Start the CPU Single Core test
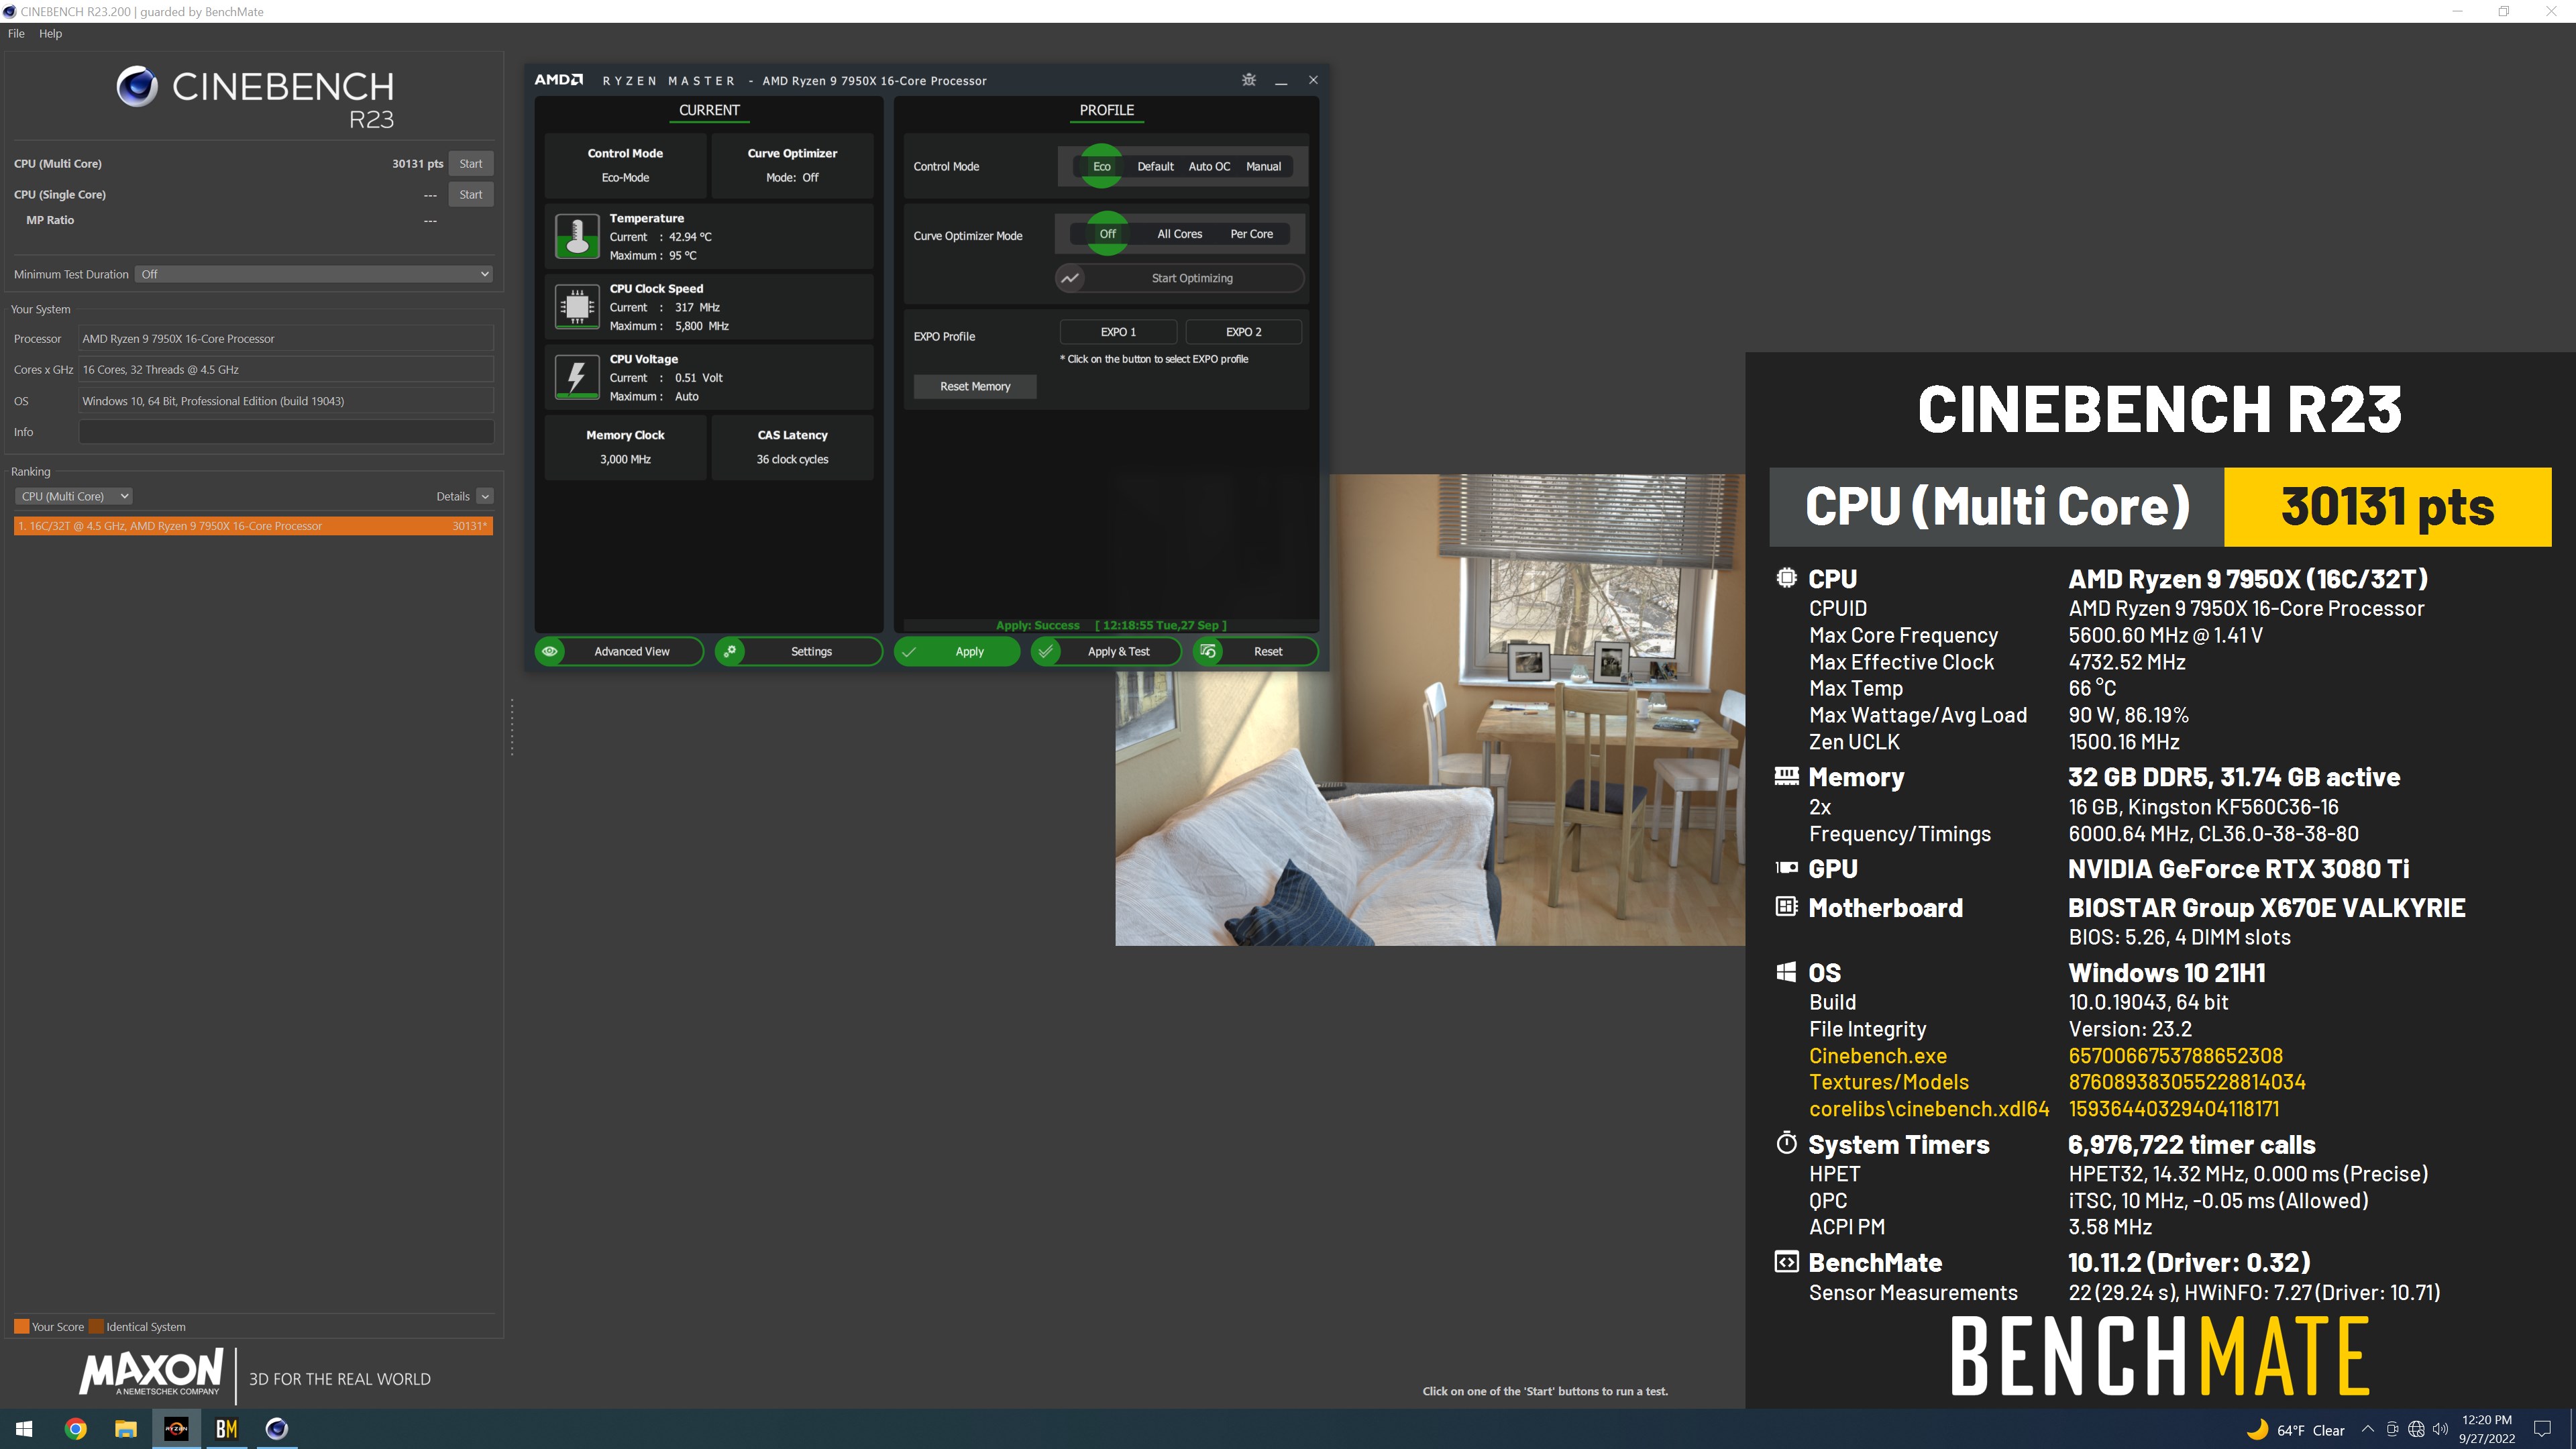This screenshot has height=1449, width=2576. (x=470, y=195)
